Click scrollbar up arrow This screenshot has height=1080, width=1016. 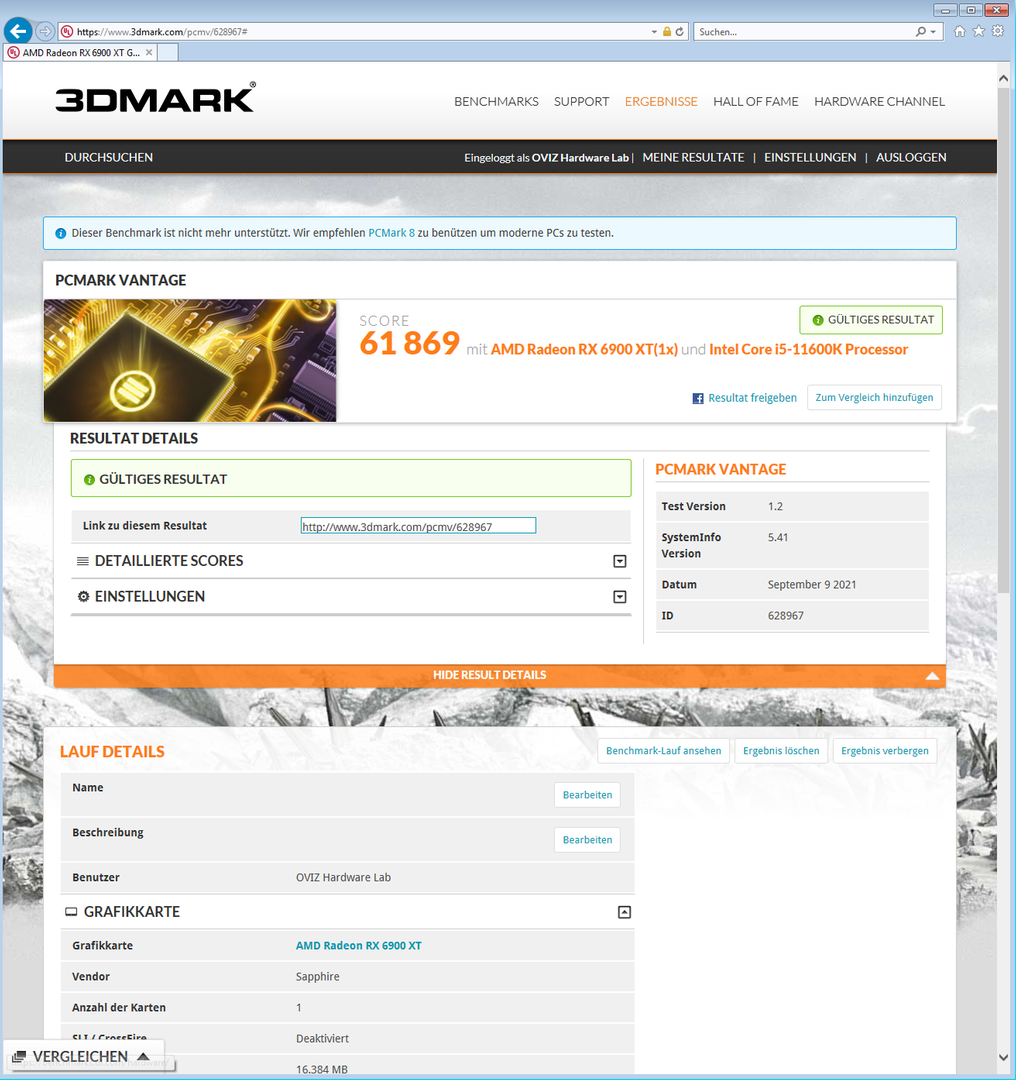point(1004,79)
